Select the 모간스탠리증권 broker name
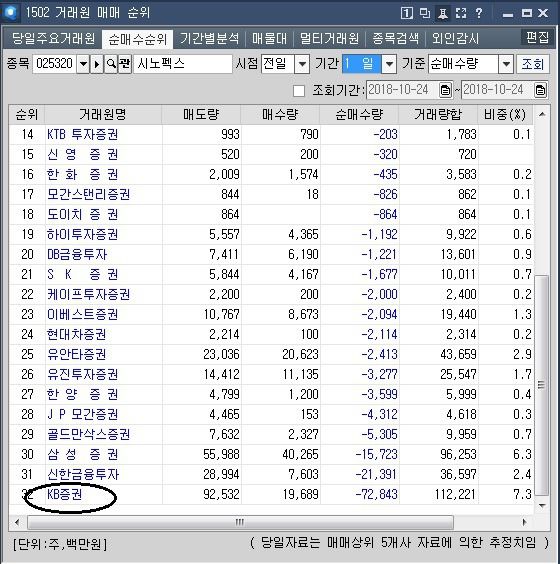This screenshot has width=560, height=564. coord(88,194)
